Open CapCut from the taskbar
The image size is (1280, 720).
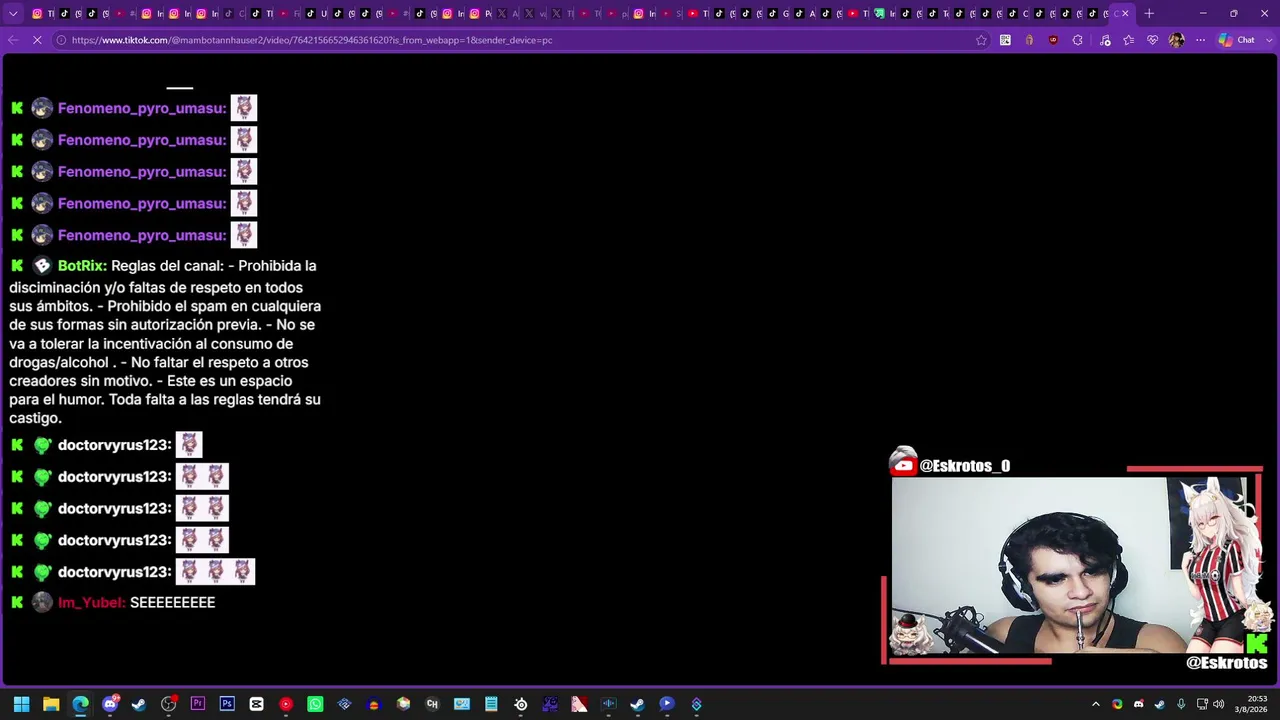pyautogui.click(x=256, y=704)
